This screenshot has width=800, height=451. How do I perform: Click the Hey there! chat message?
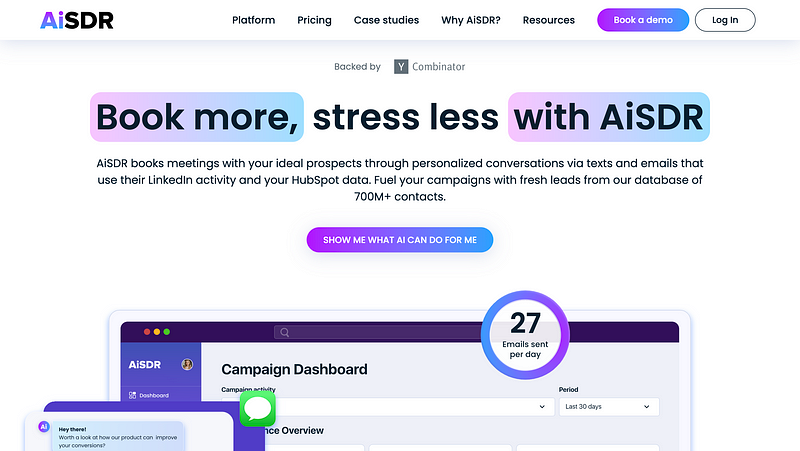tap(118, 437)
